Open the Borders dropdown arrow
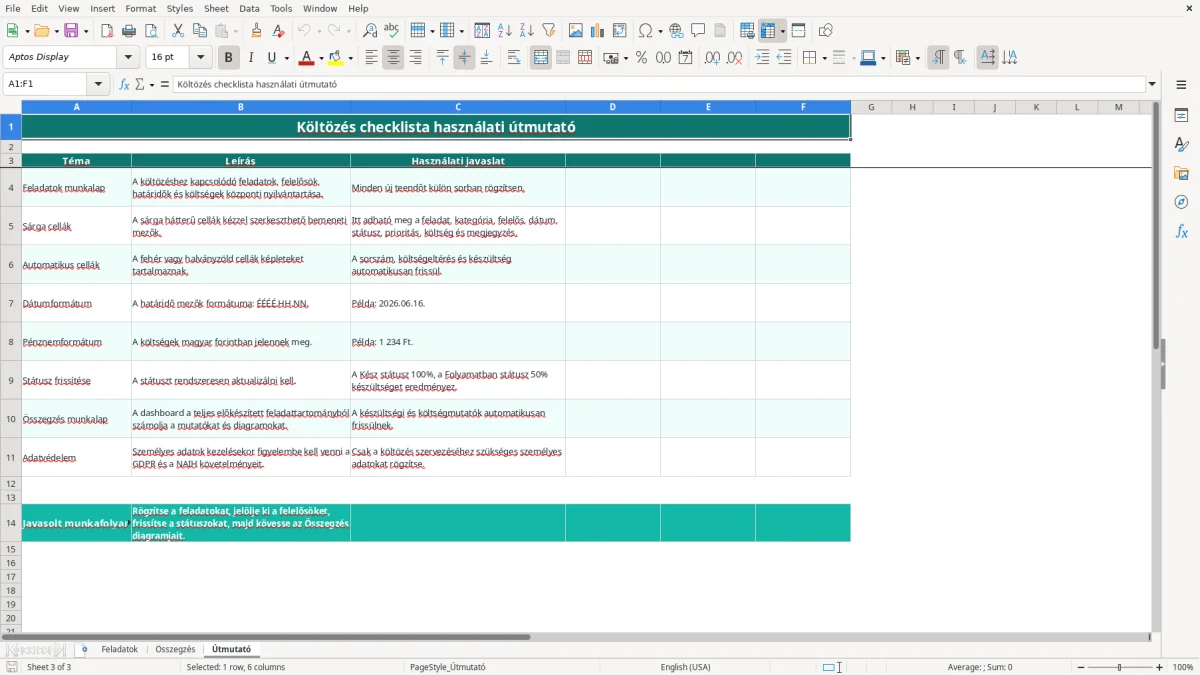This screenshot has height=675, width=1200. (824, 58)
